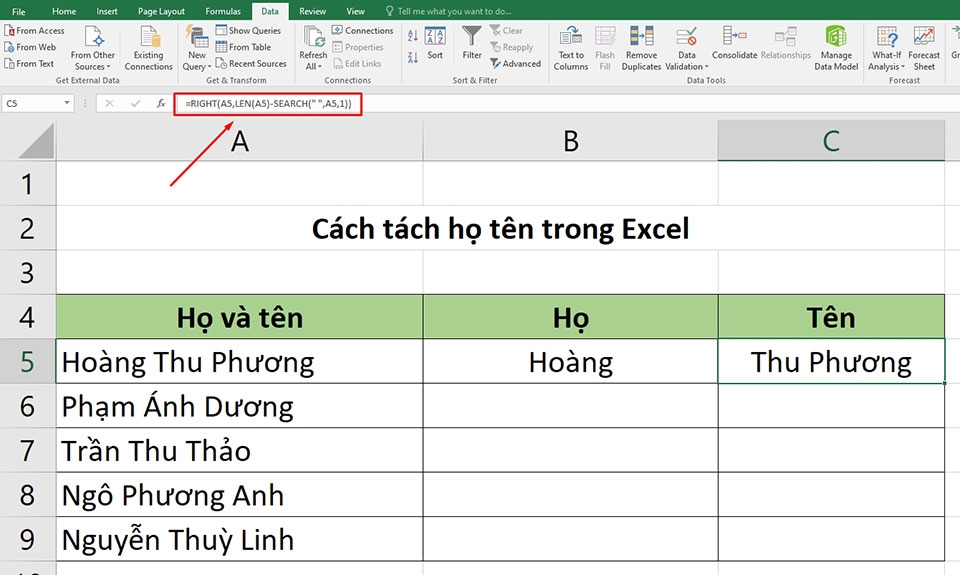
Task: Open Existing Connections
Action: tap(149, 48)
